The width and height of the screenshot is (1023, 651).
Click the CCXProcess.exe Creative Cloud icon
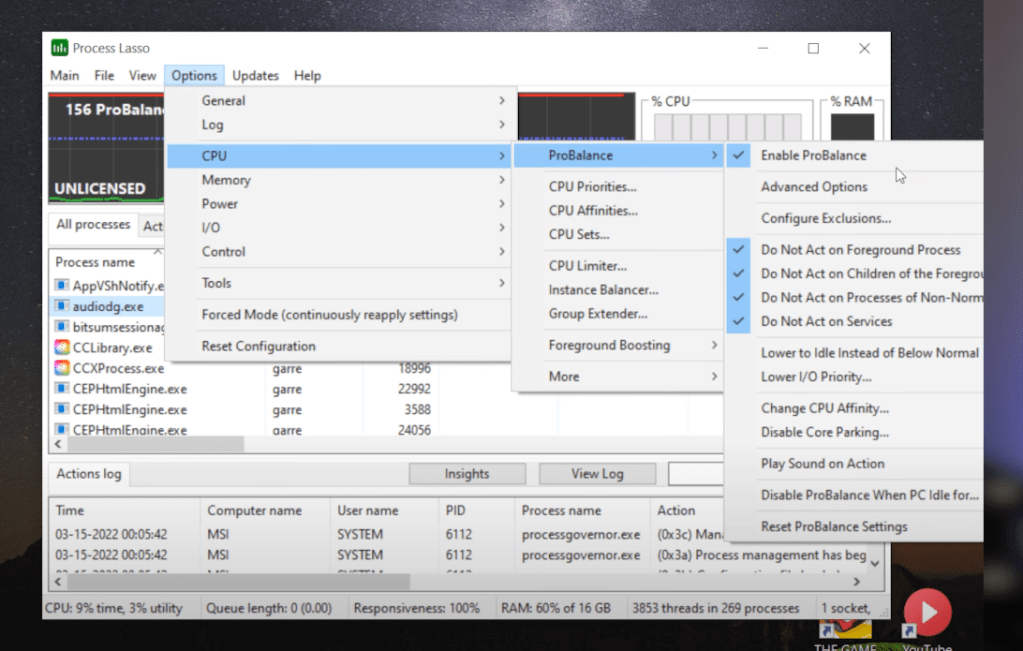click(x=62, y=368)
